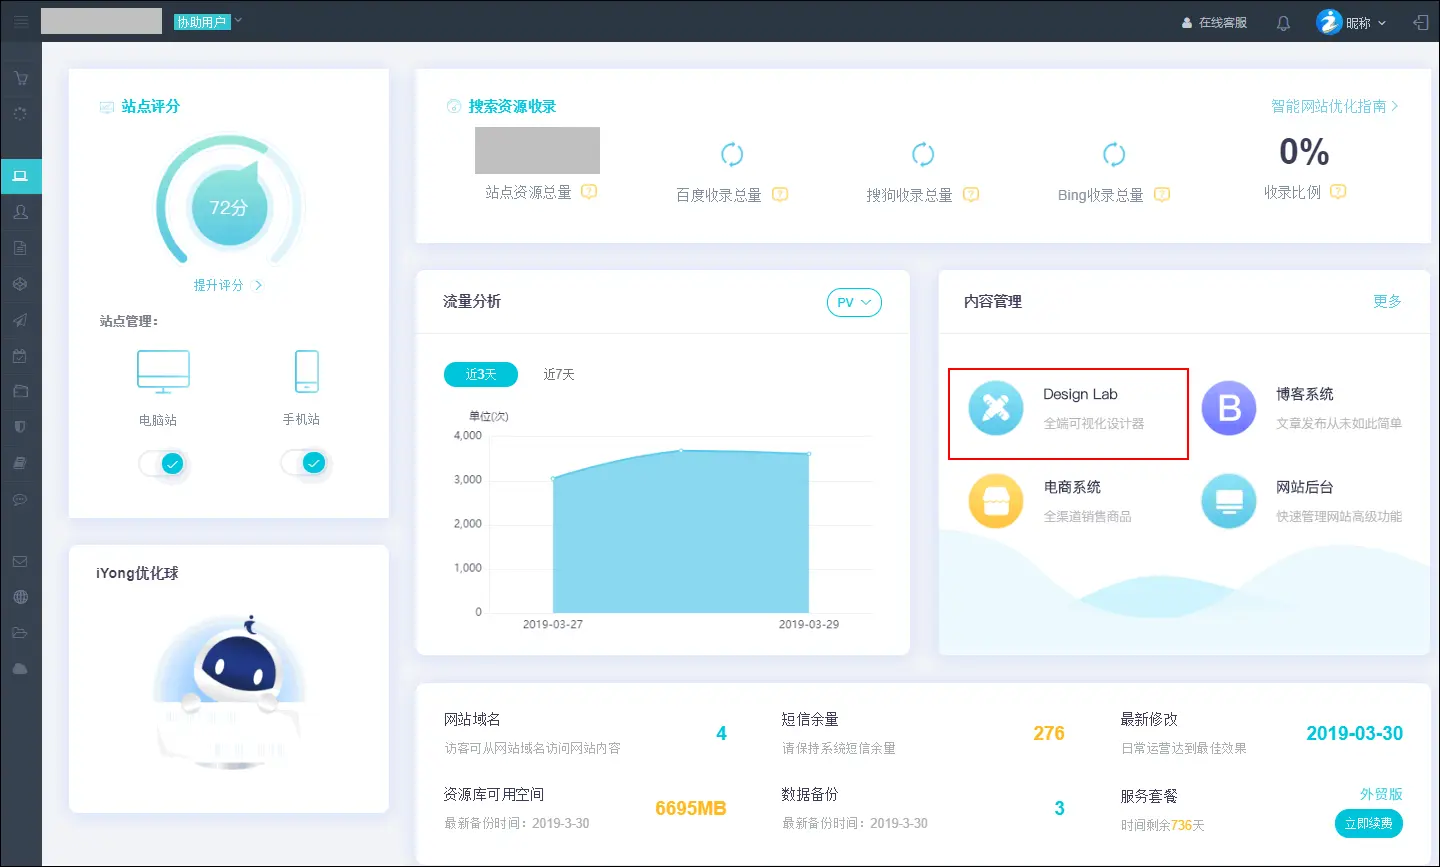1440x867 pixels.
Task: Click the shopping cart sidebar icon
Action: [x=21, y=78]
